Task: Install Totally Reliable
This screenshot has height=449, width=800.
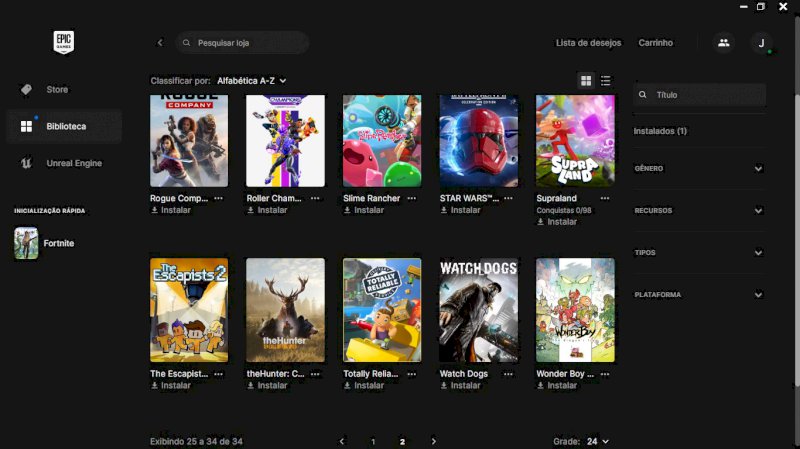Action: [x=364, y=386]
